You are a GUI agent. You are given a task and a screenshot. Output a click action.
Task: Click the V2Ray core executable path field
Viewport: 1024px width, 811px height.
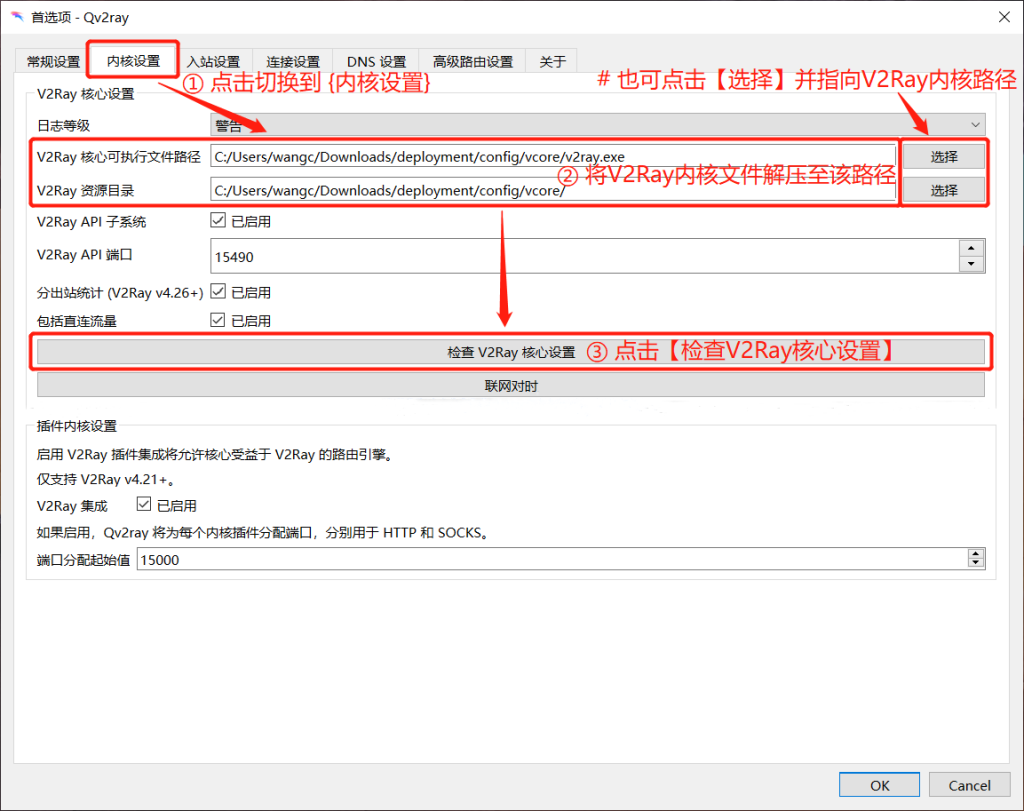click(552, 157)
